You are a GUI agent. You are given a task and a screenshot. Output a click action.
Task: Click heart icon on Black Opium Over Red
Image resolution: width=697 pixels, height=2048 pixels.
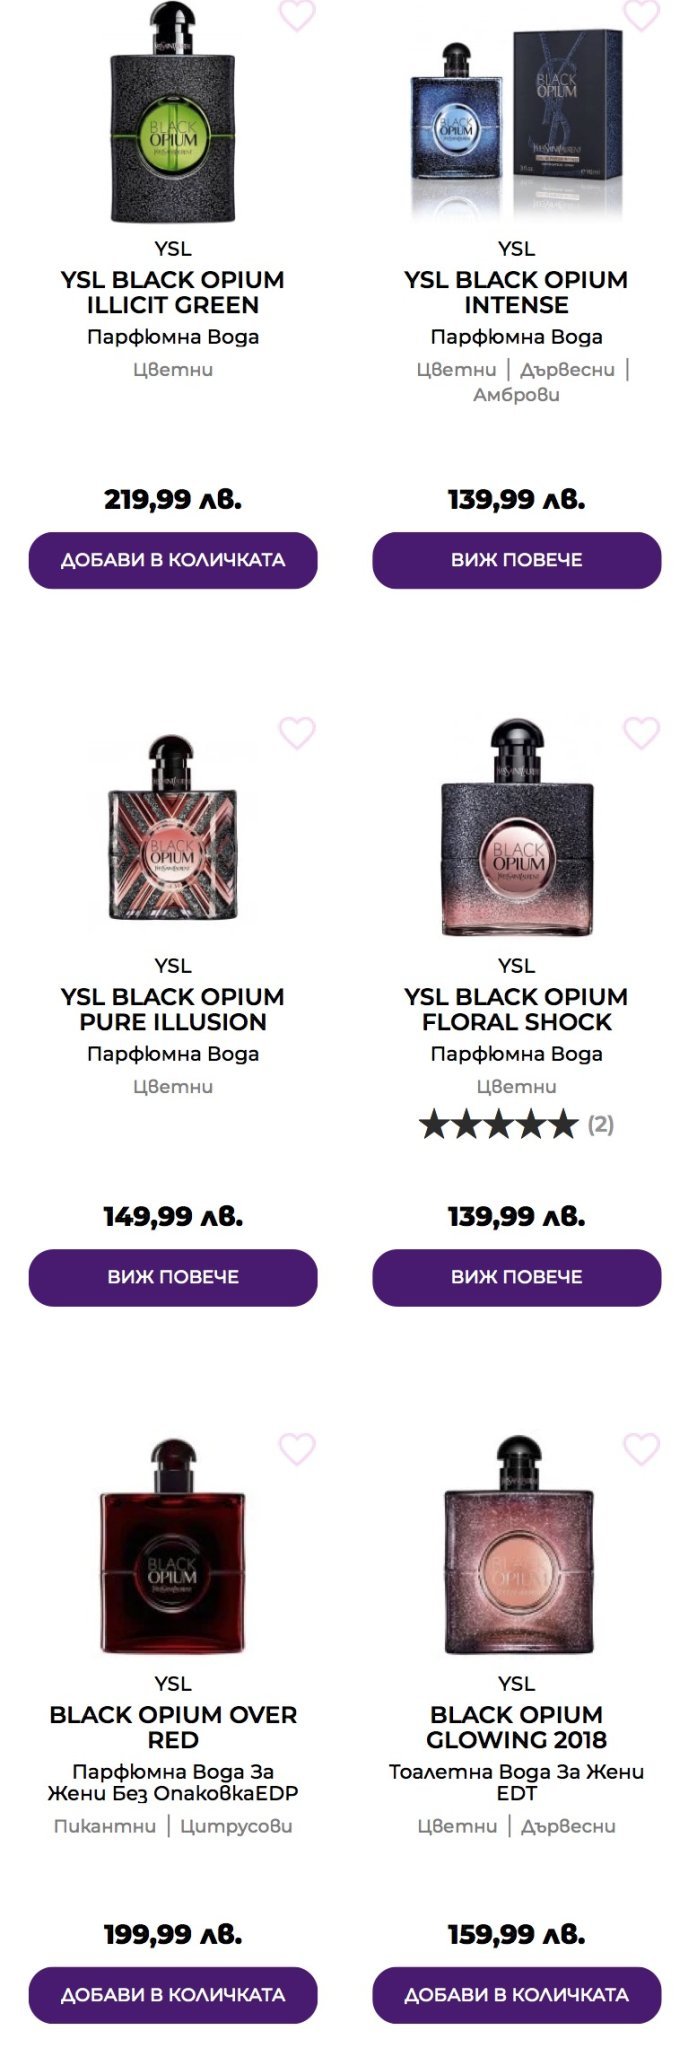pyautogui.click(x=296, y=1448)
